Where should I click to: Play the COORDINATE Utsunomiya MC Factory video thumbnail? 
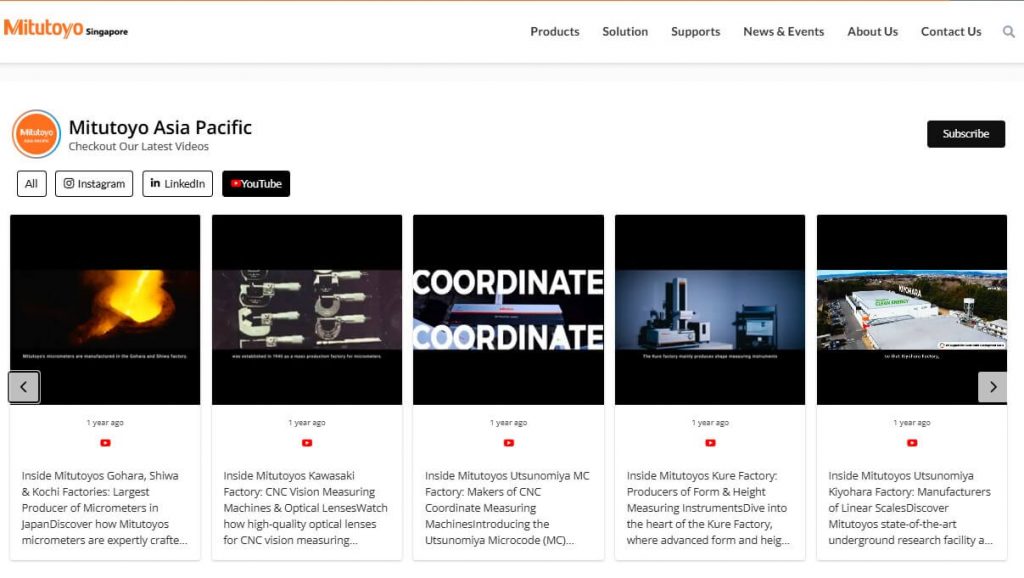508,310
